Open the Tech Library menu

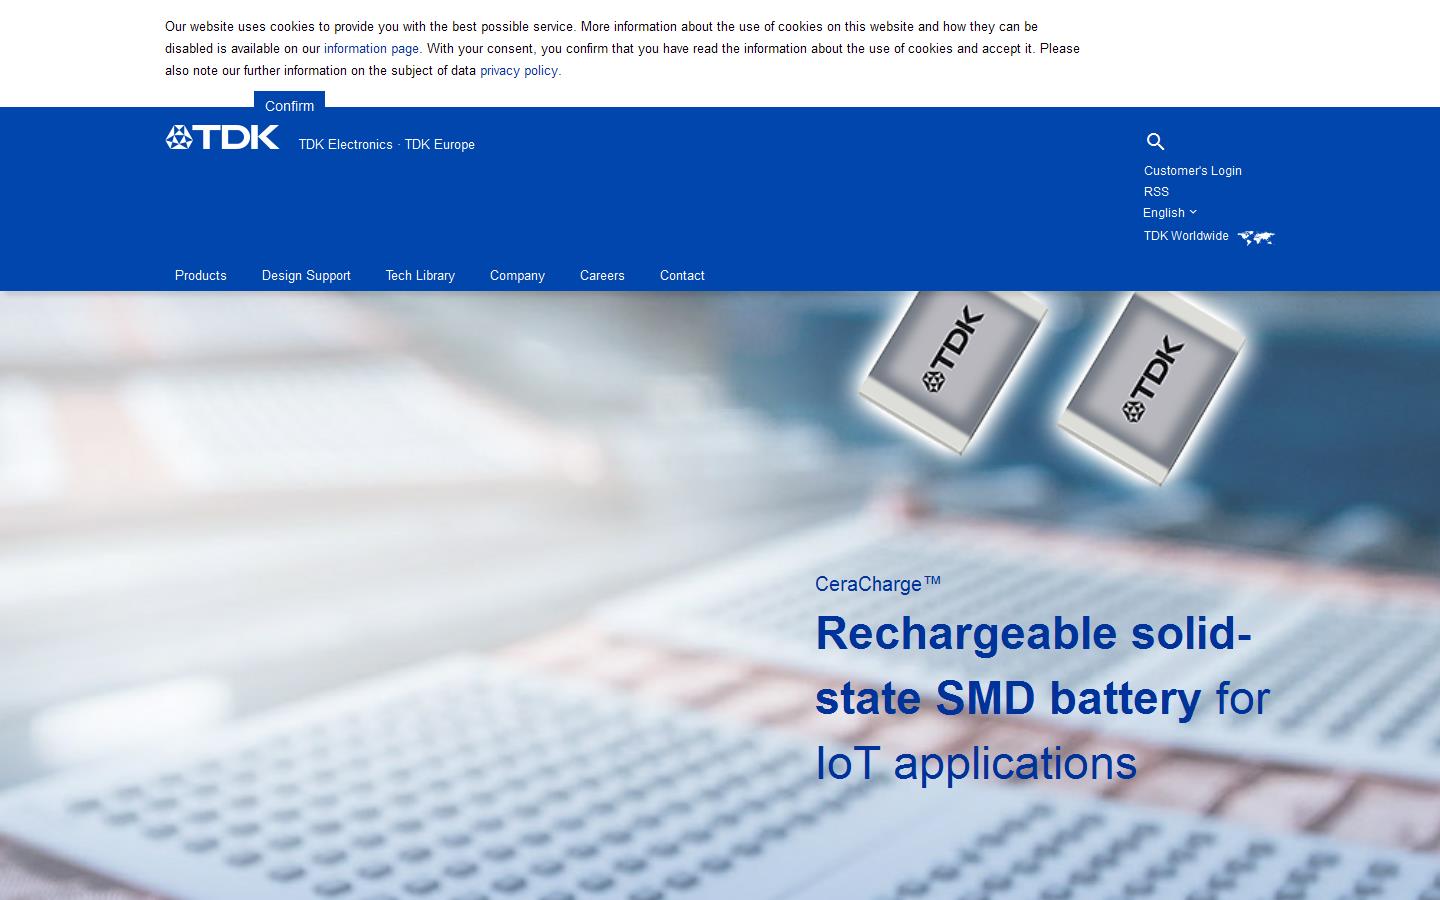[420, 276]
